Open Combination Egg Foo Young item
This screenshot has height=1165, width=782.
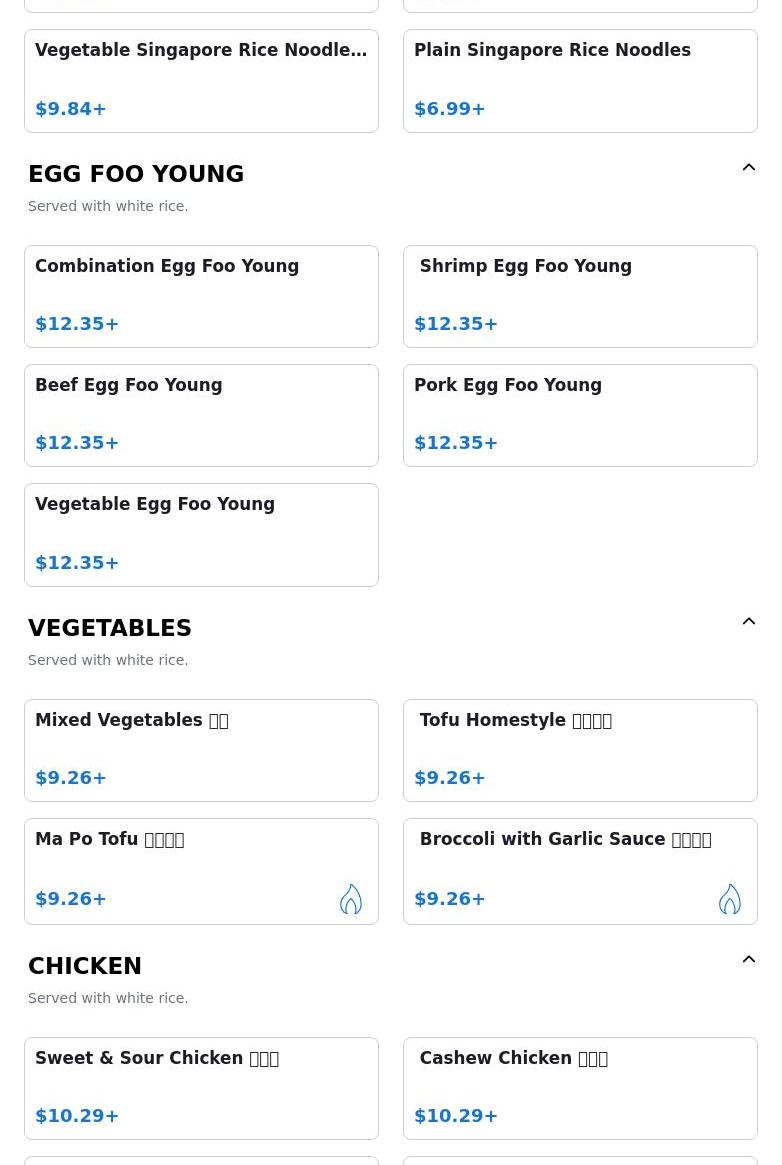[x=201, y=296]
